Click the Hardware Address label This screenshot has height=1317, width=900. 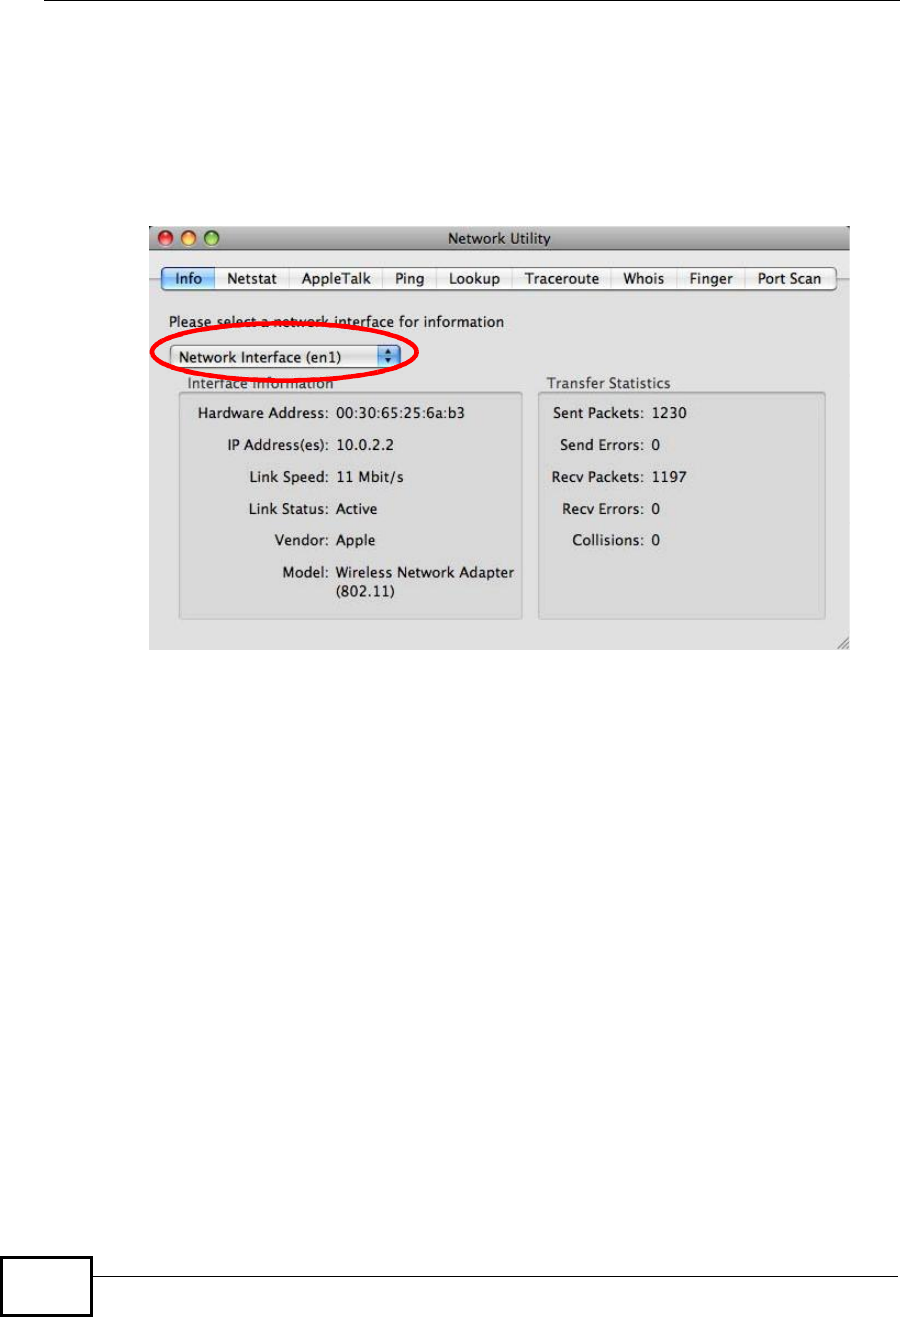[264, 413]
